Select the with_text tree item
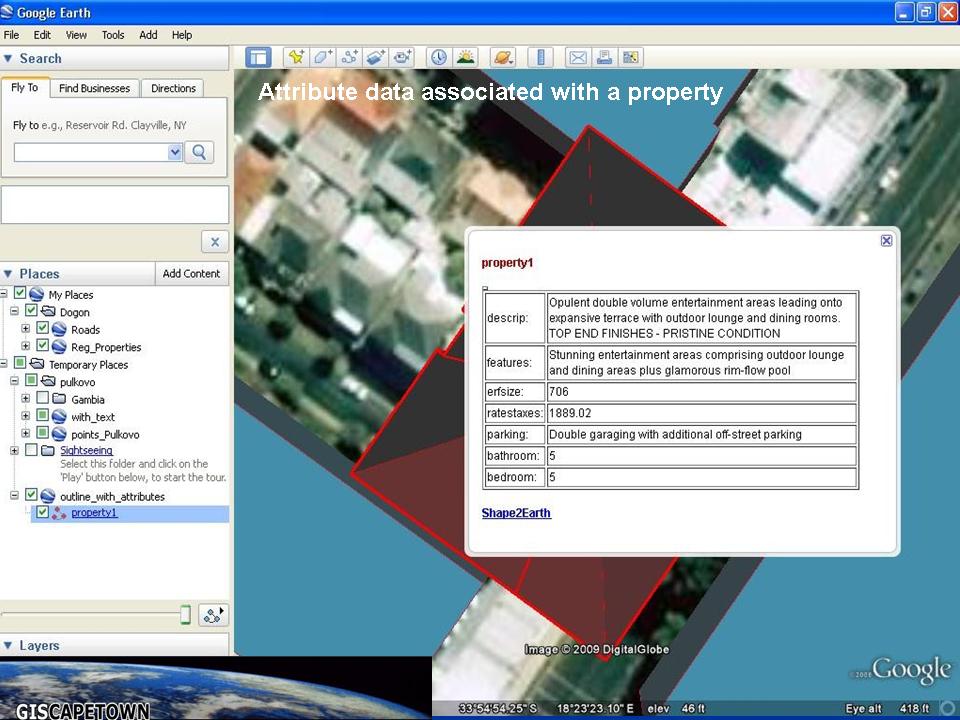Screen dimensions: 960x720 (92, 417)
